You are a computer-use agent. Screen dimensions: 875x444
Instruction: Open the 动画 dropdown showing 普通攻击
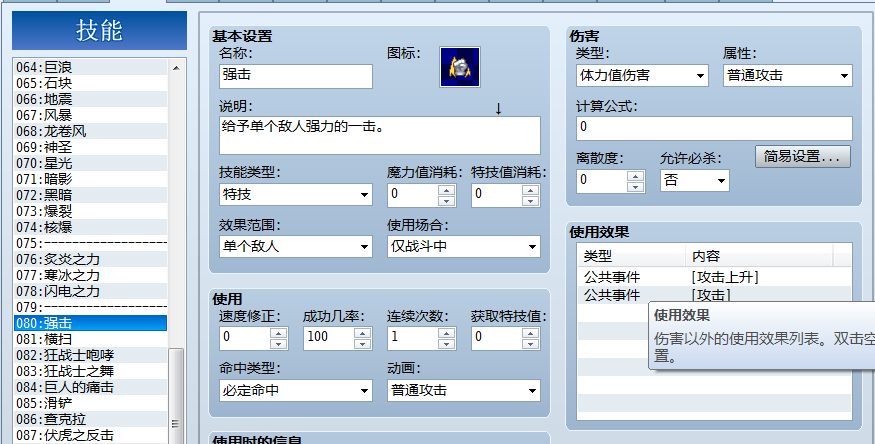click(464, 390)
